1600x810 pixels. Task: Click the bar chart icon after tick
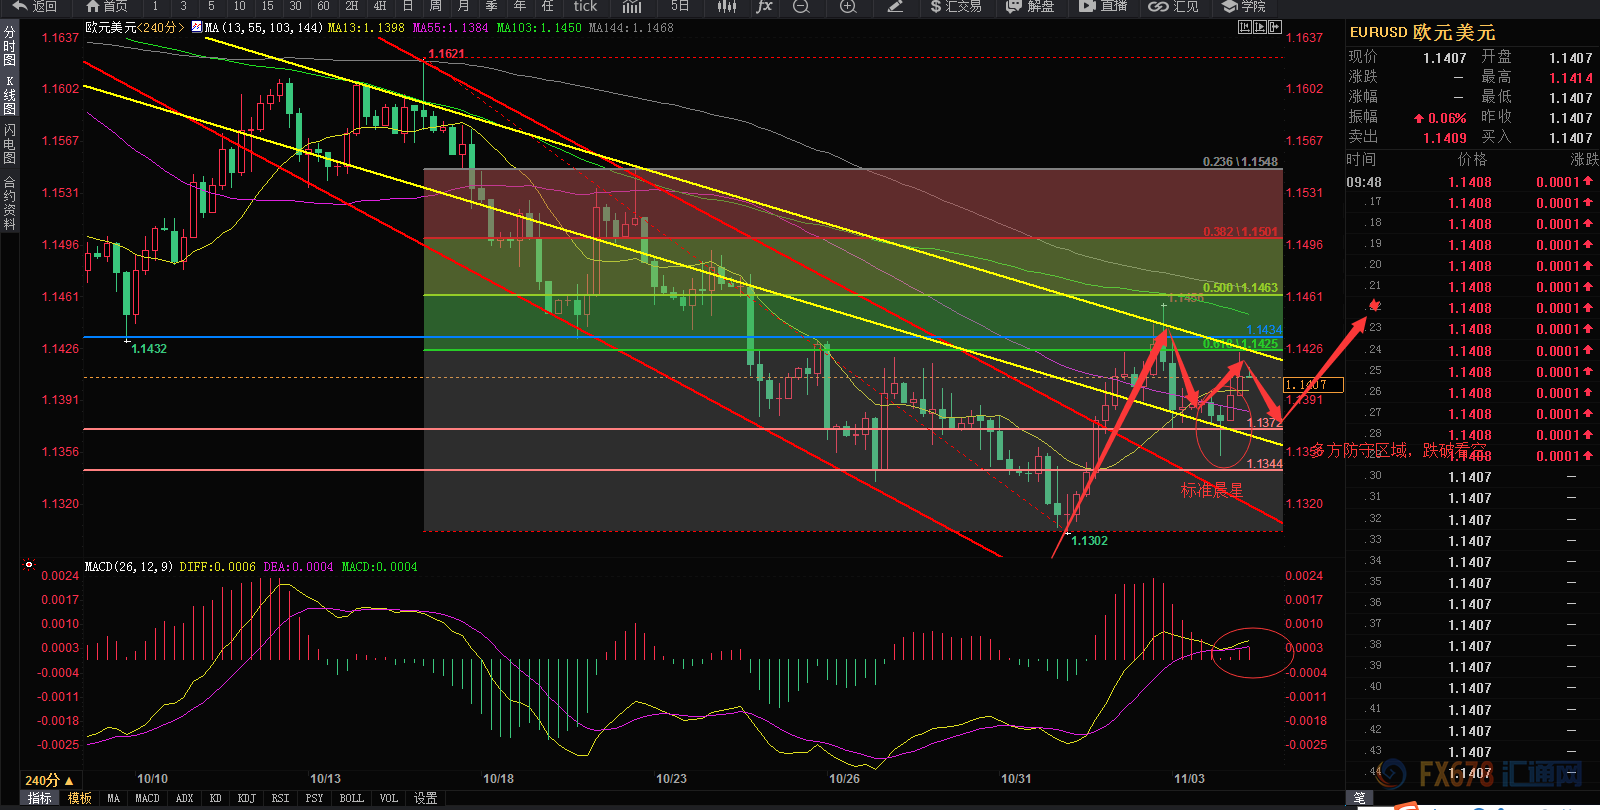coord(632,7)
